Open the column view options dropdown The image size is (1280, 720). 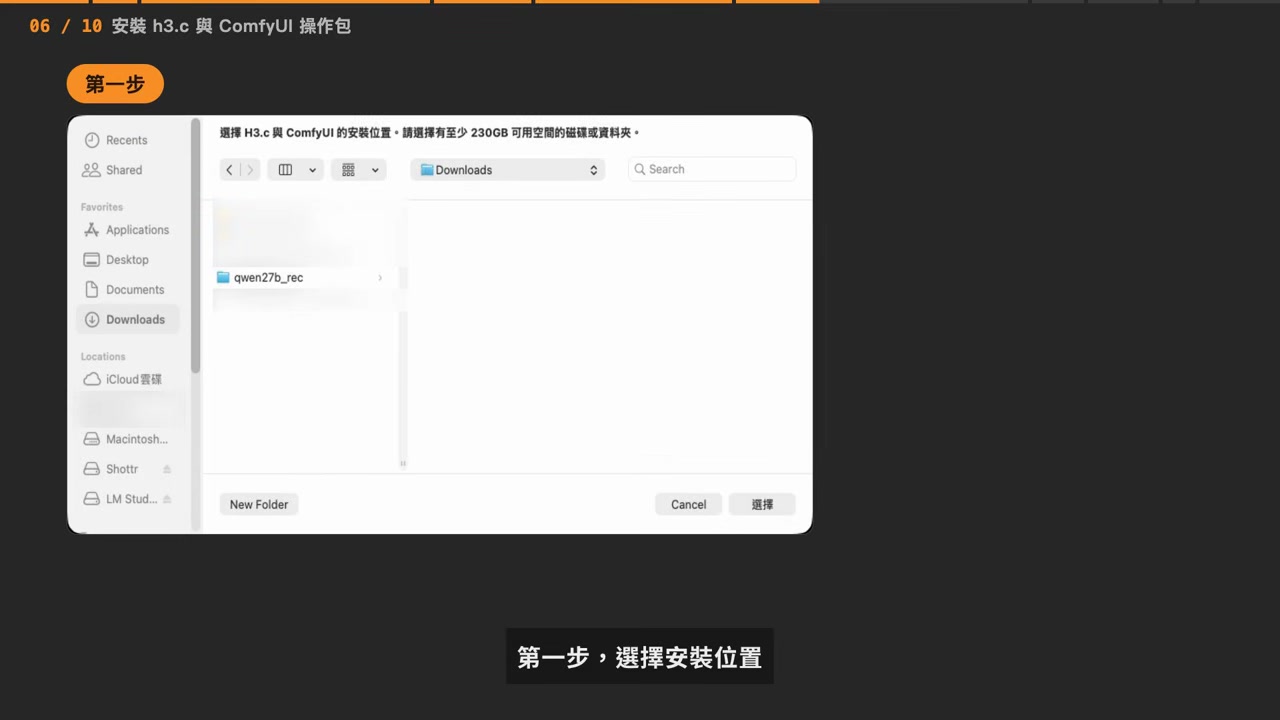tap(295, 170)
